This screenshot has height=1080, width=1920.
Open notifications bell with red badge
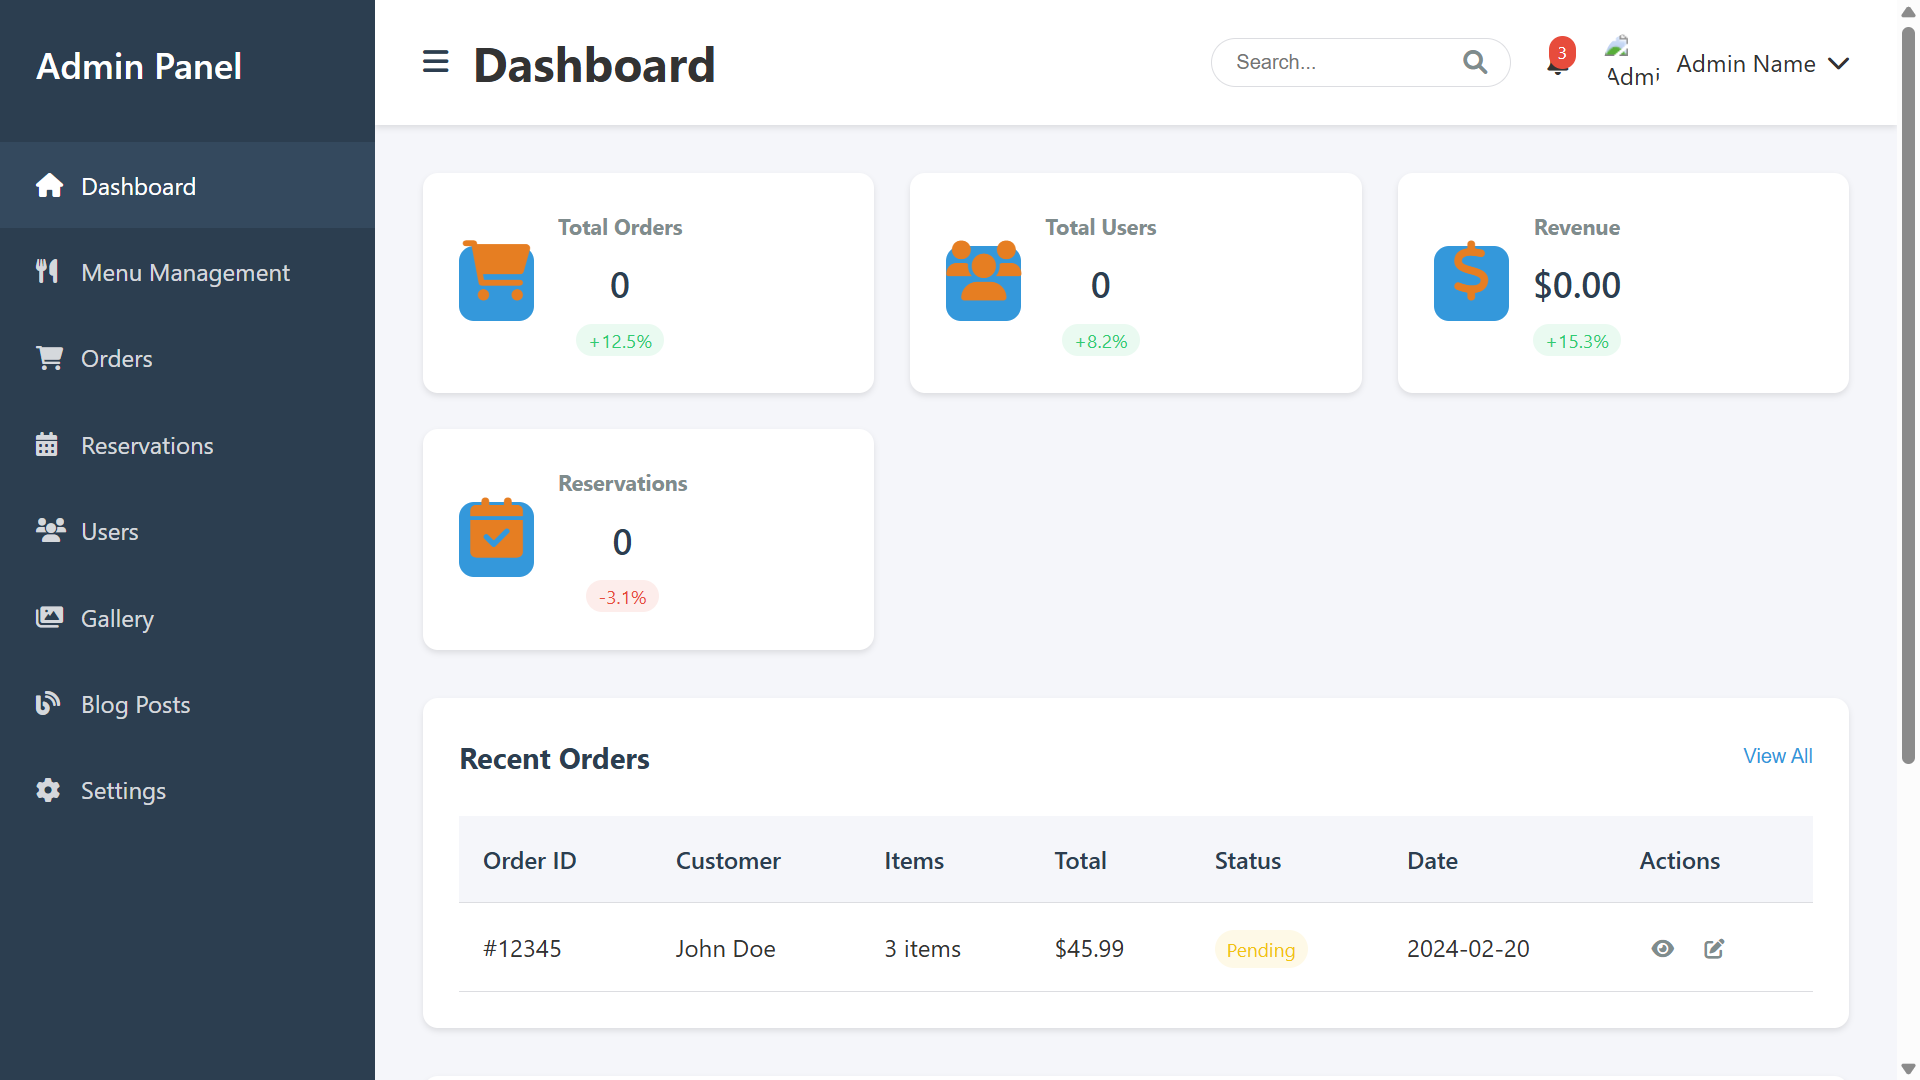tap(1558, 62)
